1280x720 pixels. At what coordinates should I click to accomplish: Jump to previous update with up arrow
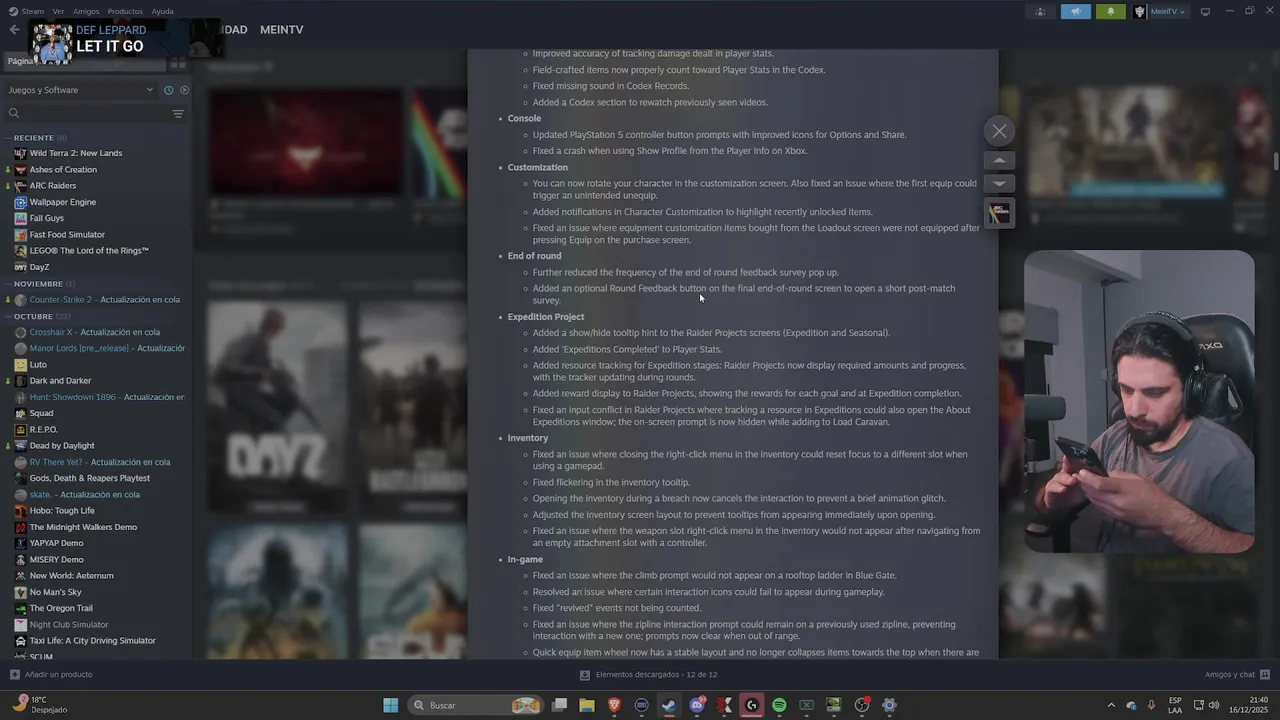coord(999,160)
